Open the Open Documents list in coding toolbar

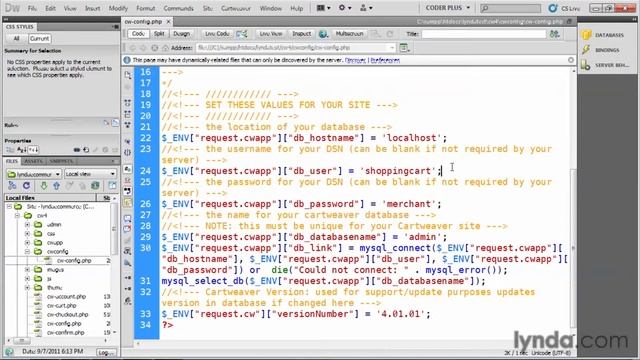click(128, 76)
